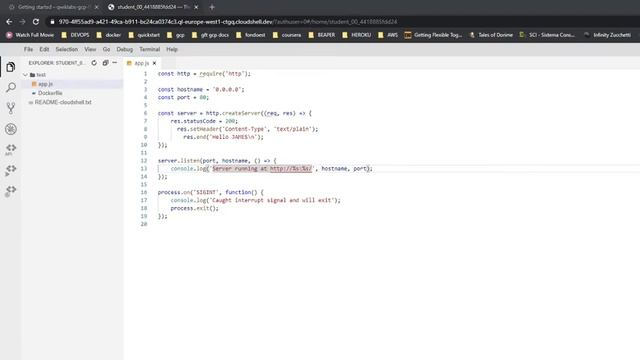Viewport: 640px width, 360px height.
Task: Open the Terminal menu
Action: 149,49
